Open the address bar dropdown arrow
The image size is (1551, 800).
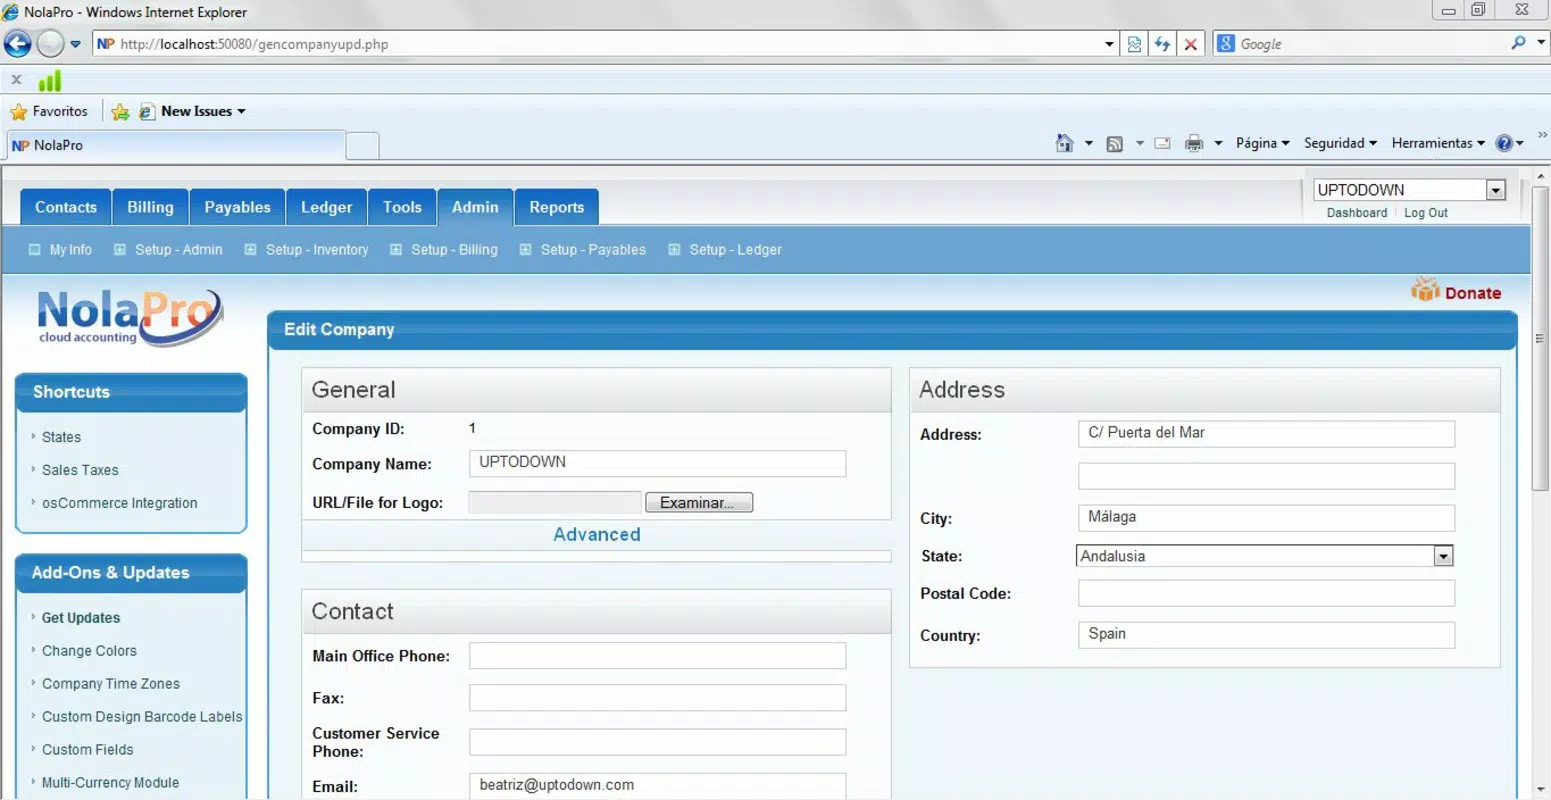click(1109, 44)
